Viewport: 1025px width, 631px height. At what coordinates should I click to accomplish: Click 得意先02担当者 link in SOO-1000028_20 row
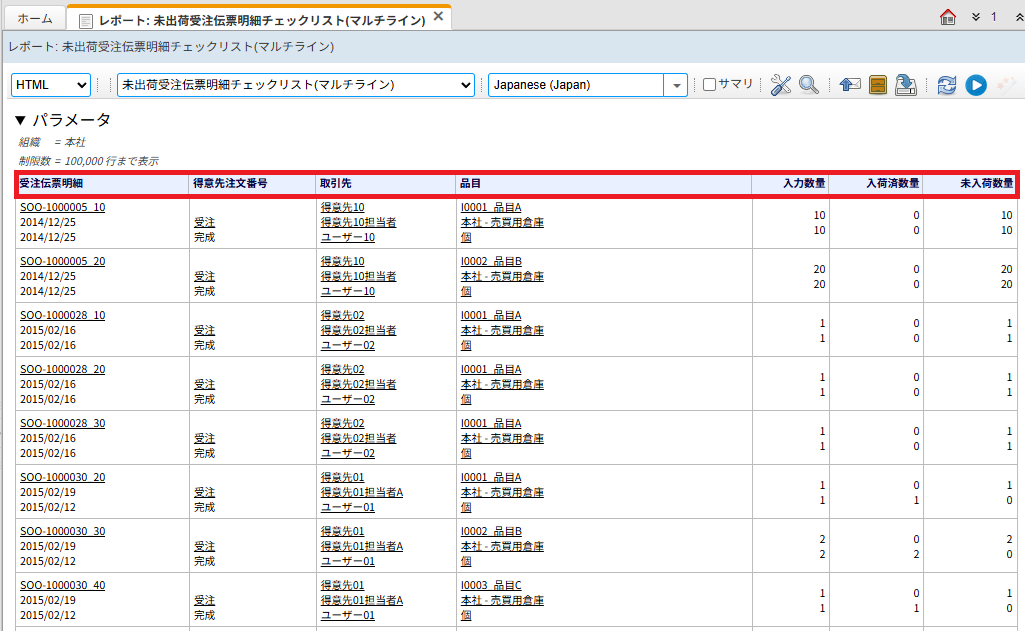[358, 384]
